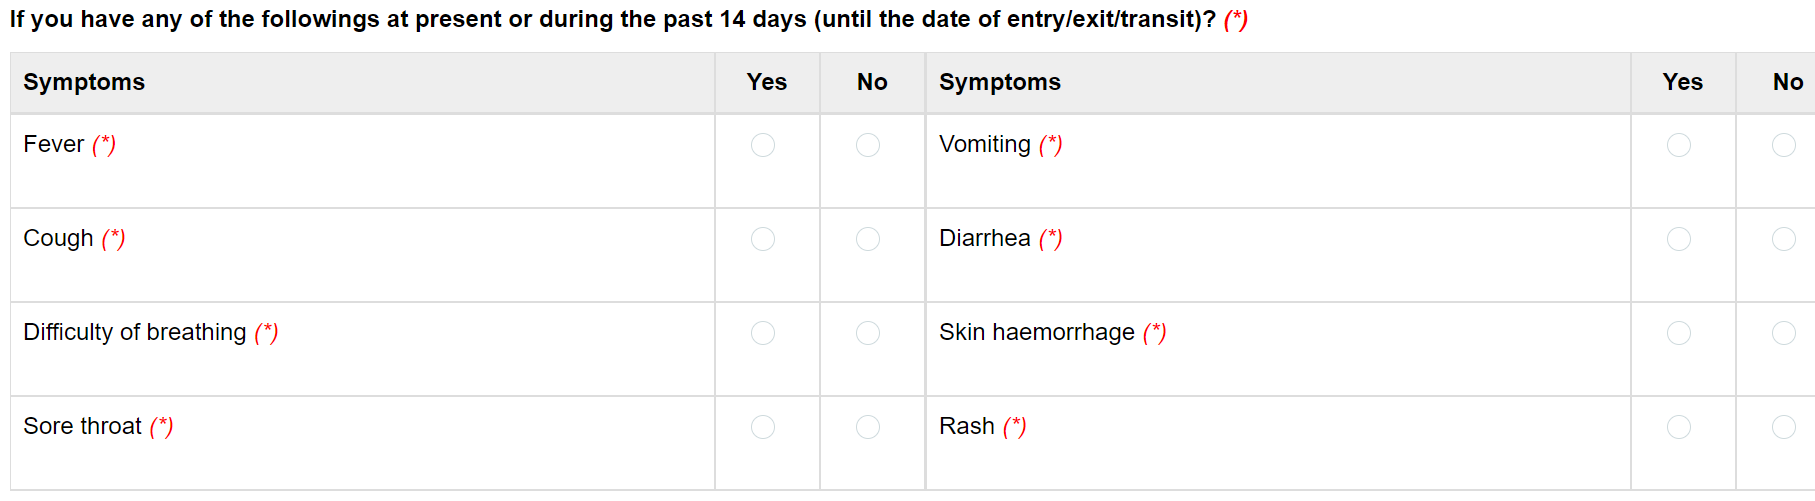This screenshot has height=501, width=1815.
Task: Mark No for Cough
Action: coord(868,239)
